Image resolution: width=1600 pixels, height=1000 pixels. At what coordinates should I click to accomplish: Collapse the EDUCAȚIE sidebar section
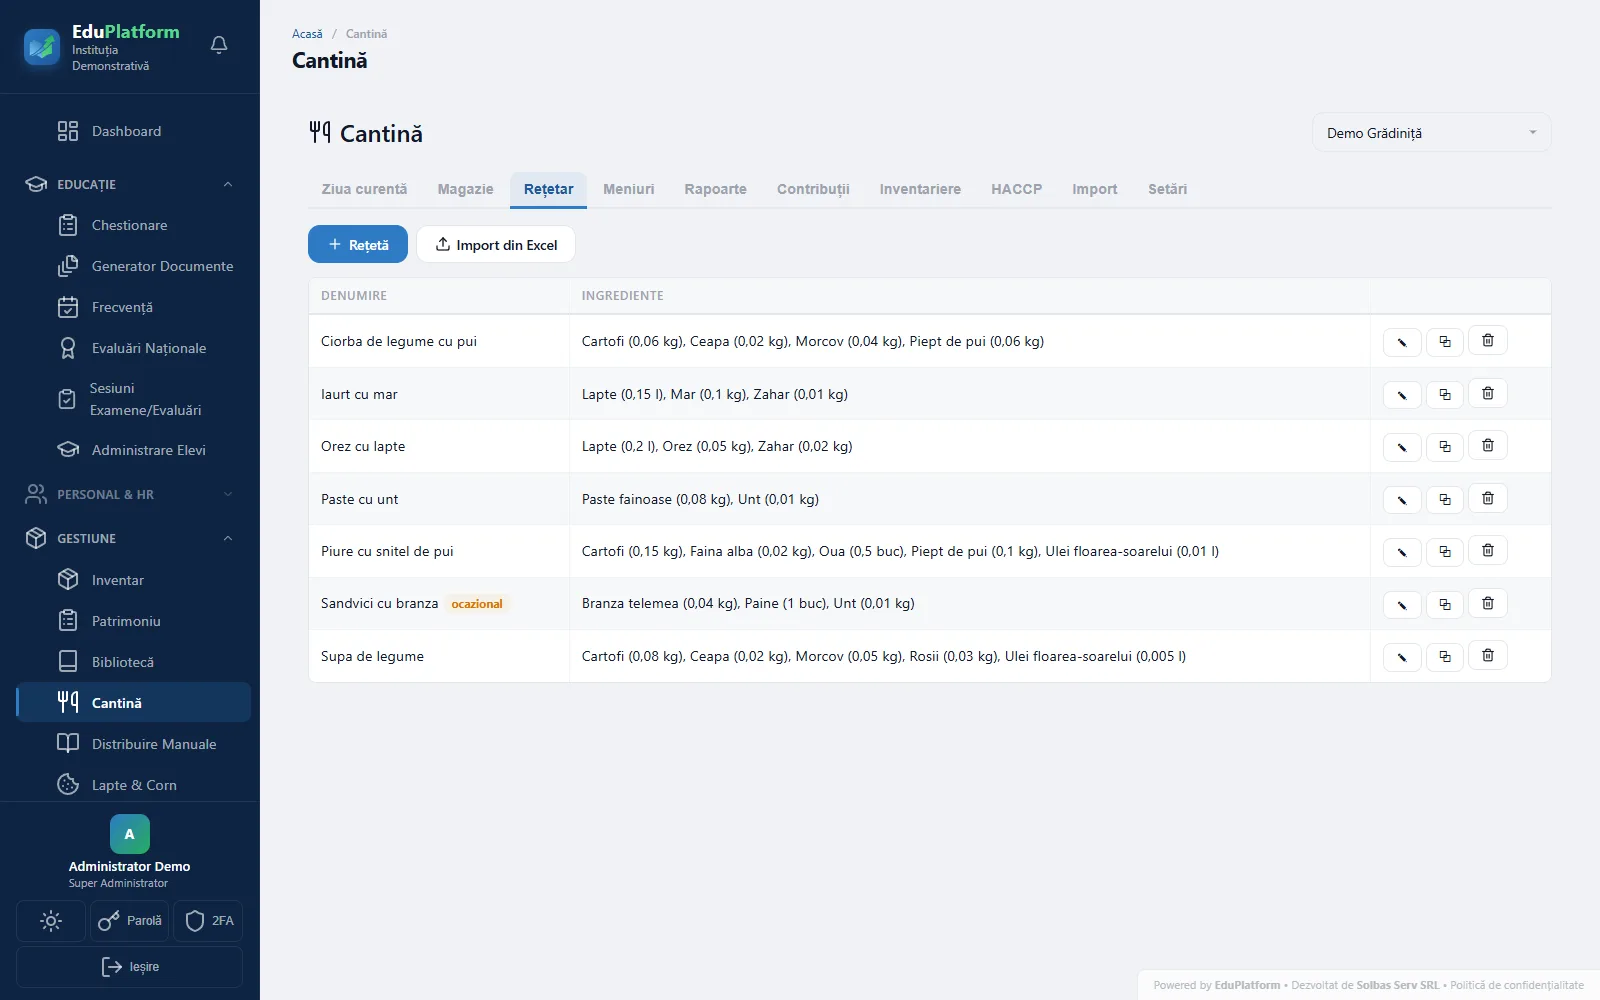coord(130,184)
